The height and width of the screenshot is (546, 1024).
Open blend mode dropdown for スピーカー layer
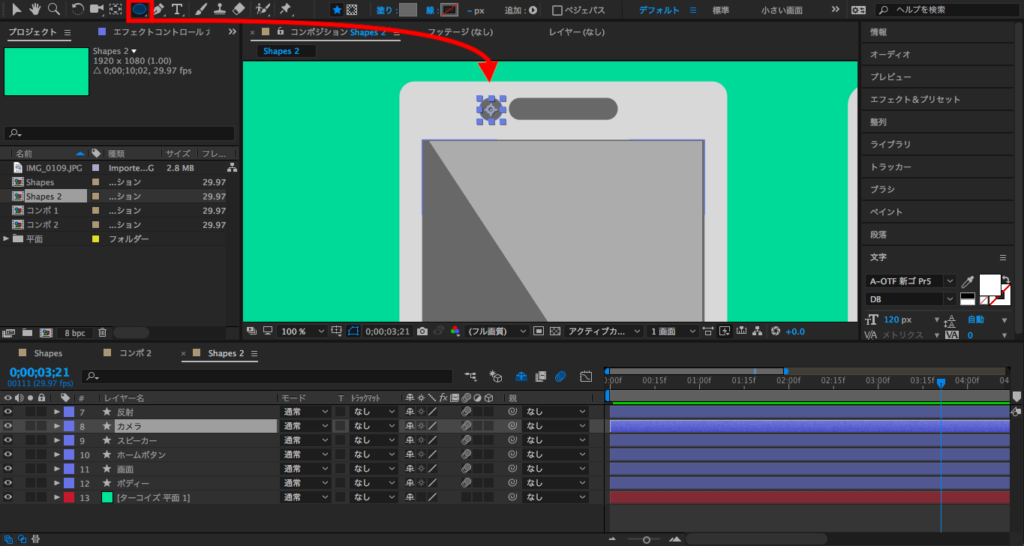click(305, 440)
